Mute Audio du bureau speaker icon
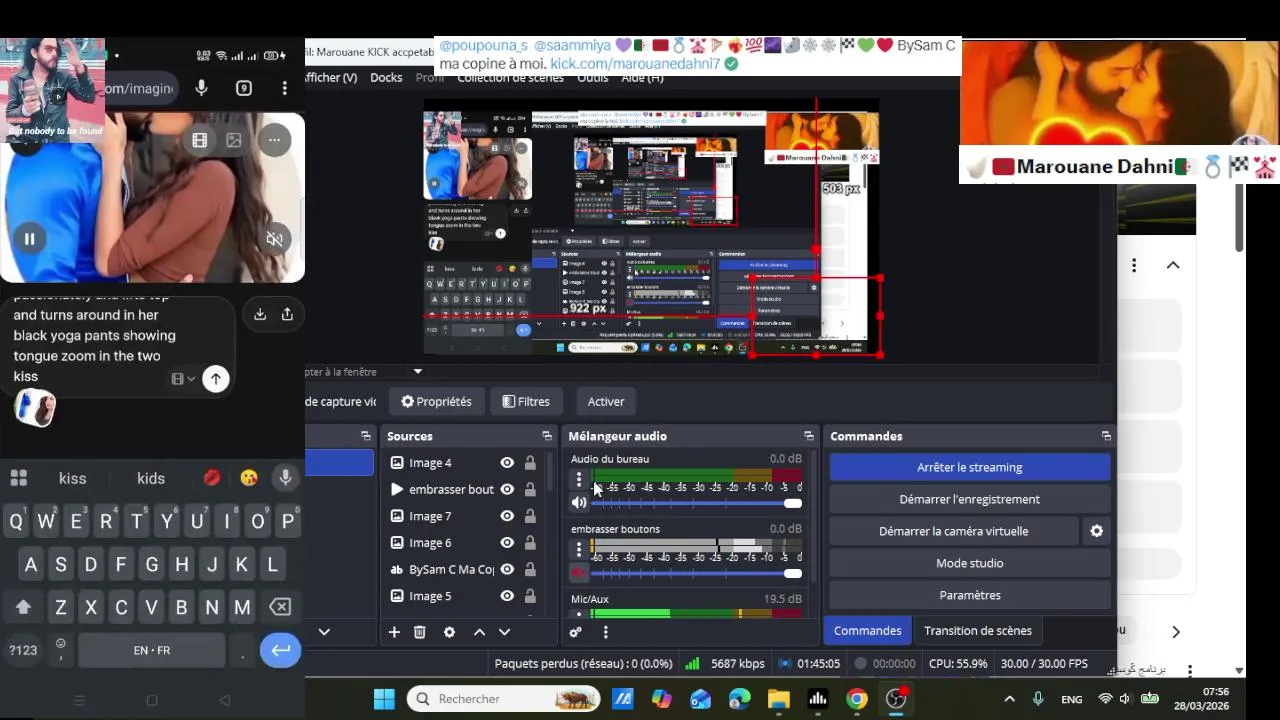Image resolution: width=1280 pixels, height=720 pixels. point(579,503)
